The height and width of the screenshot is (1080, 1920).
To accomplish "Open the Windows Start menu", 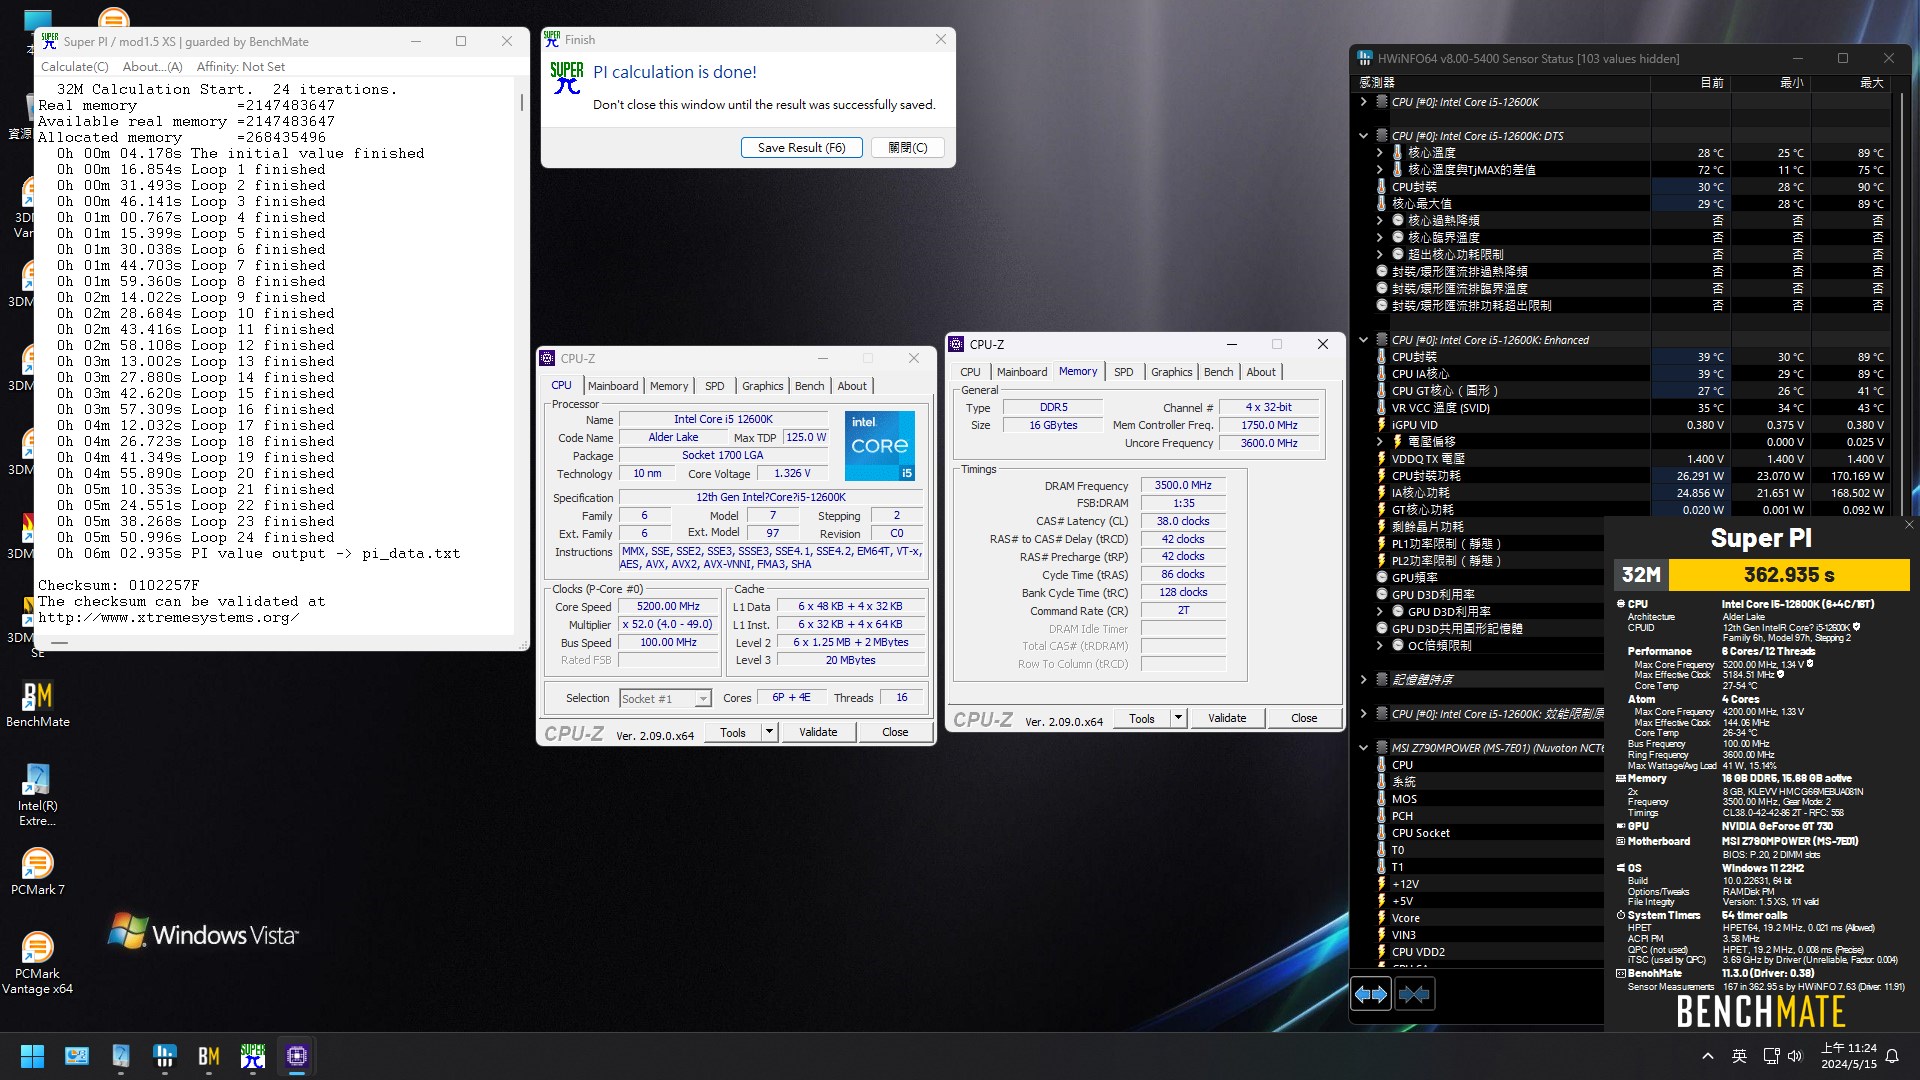I will point(32,1056).
